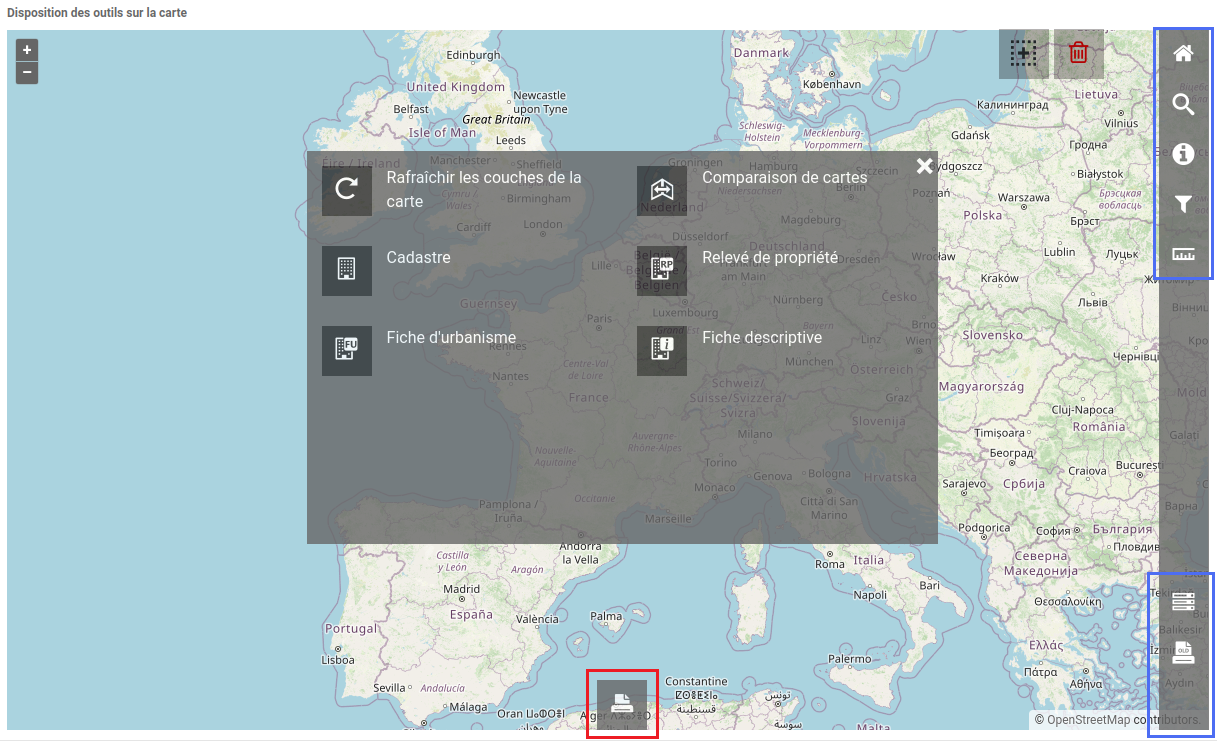Select 'Comparaison de cartes' label
The width and height of the screenshot is (1217, 741).
point(785,177)
